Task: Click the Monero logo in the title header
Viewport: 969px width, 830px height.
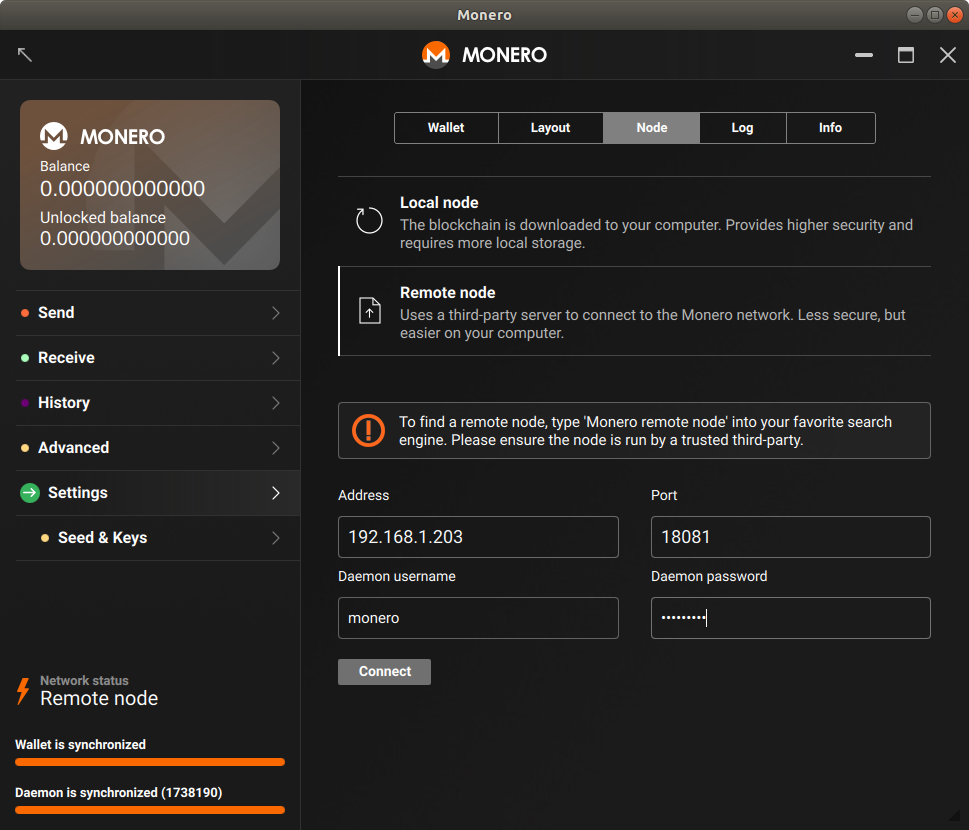Action: click(x=436, y=54)
